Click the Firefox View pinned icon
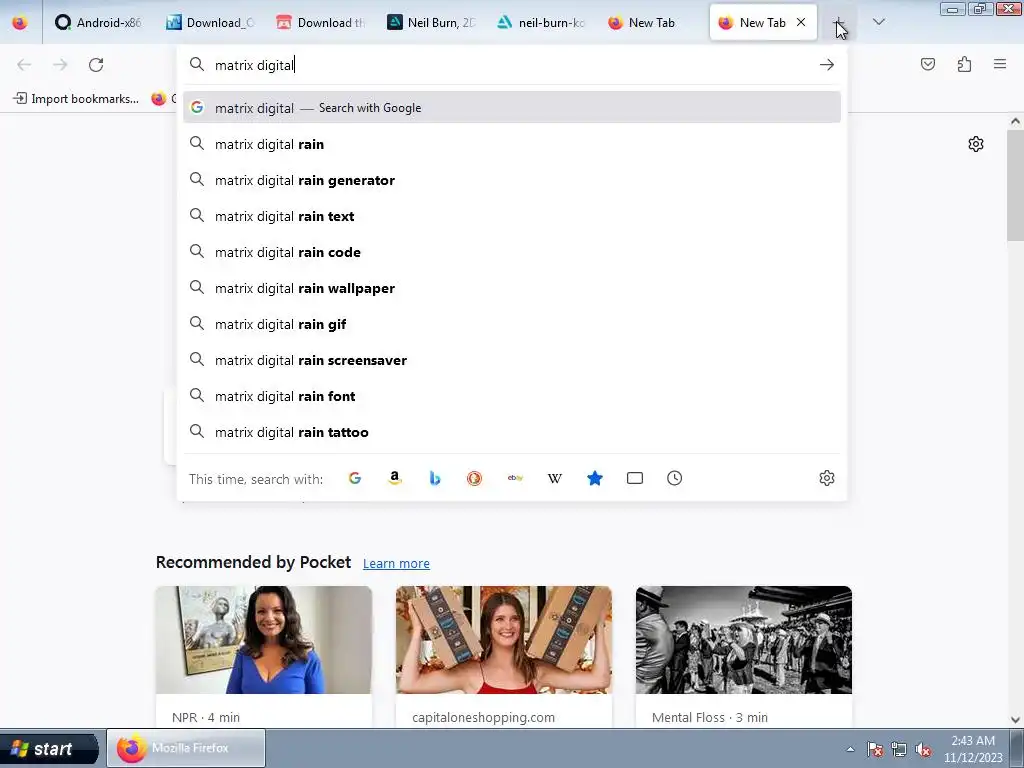The image size is (1024, 768). tap(20, 22)
